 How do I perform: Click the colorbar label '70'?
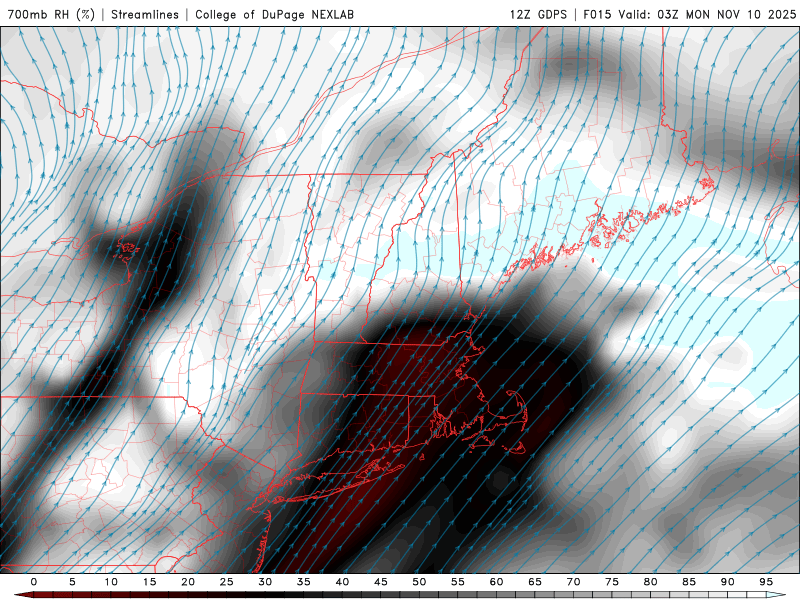point(573,582)
